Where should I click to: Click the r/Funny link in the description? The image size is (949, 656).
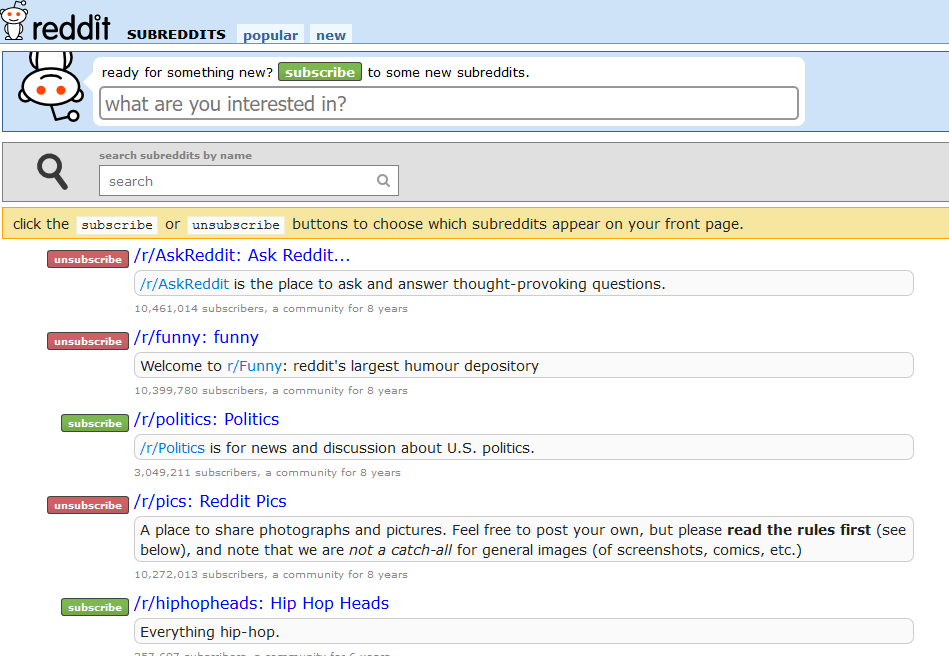(x=254, y=366)
